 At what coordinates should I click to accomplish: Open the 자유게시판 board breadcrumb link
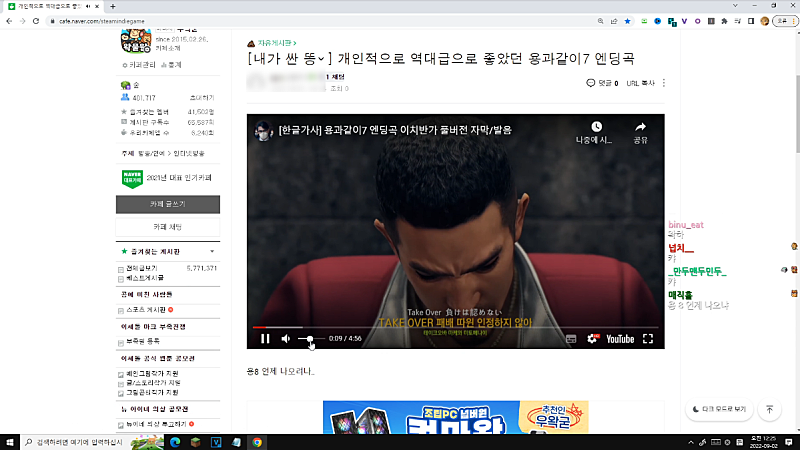(277, 43)
